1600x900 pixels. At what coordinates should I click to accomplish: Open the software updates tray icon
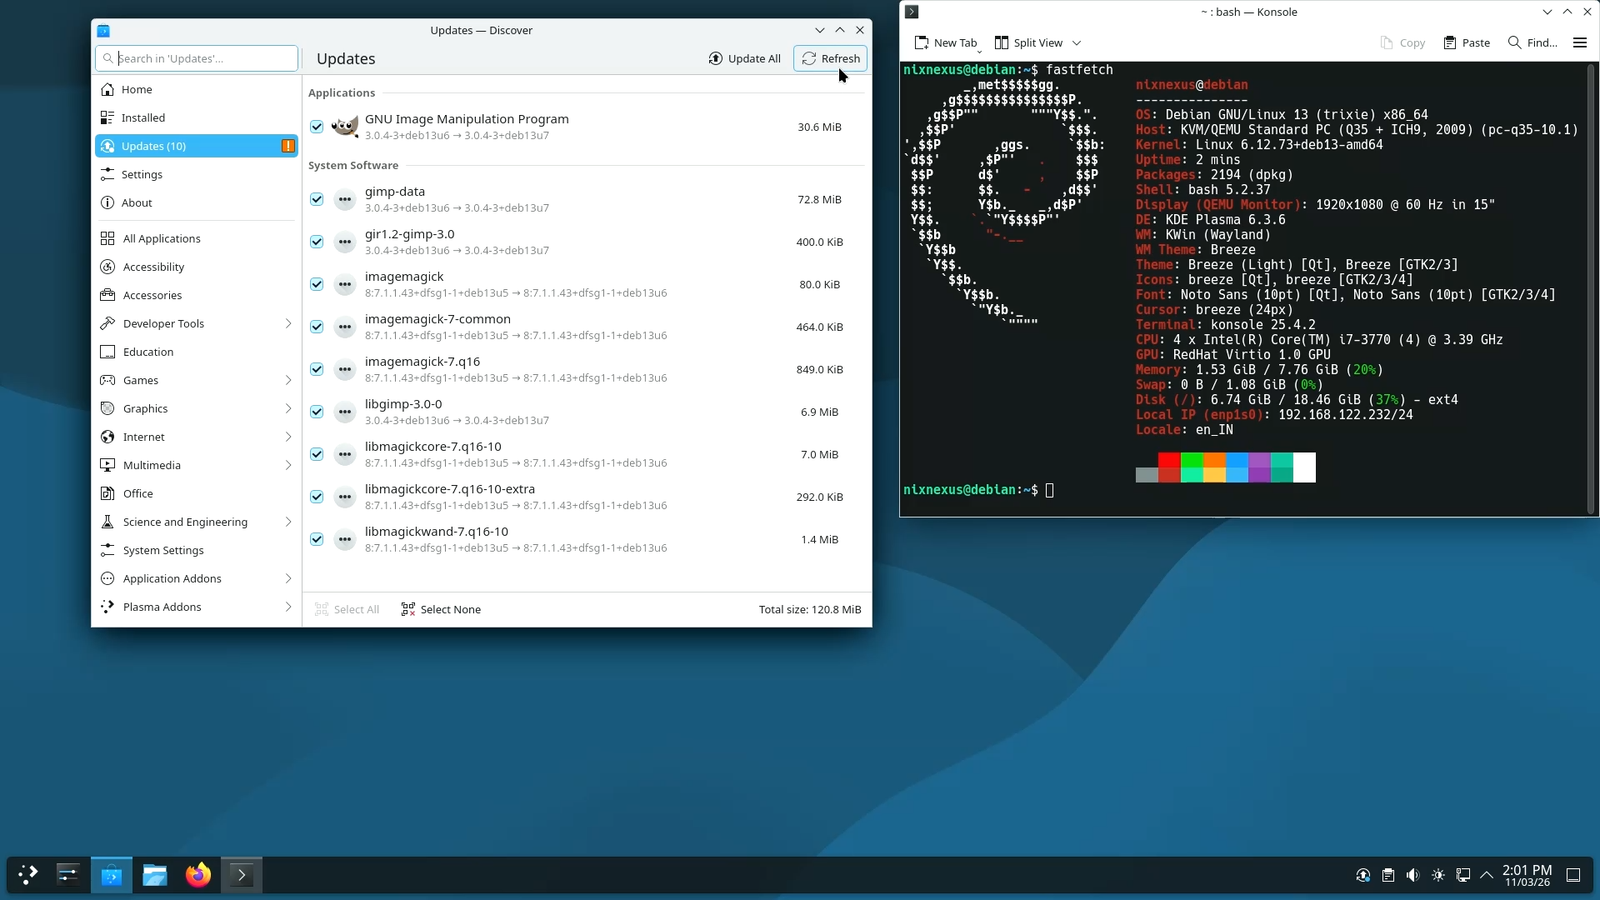(1362, 874)
